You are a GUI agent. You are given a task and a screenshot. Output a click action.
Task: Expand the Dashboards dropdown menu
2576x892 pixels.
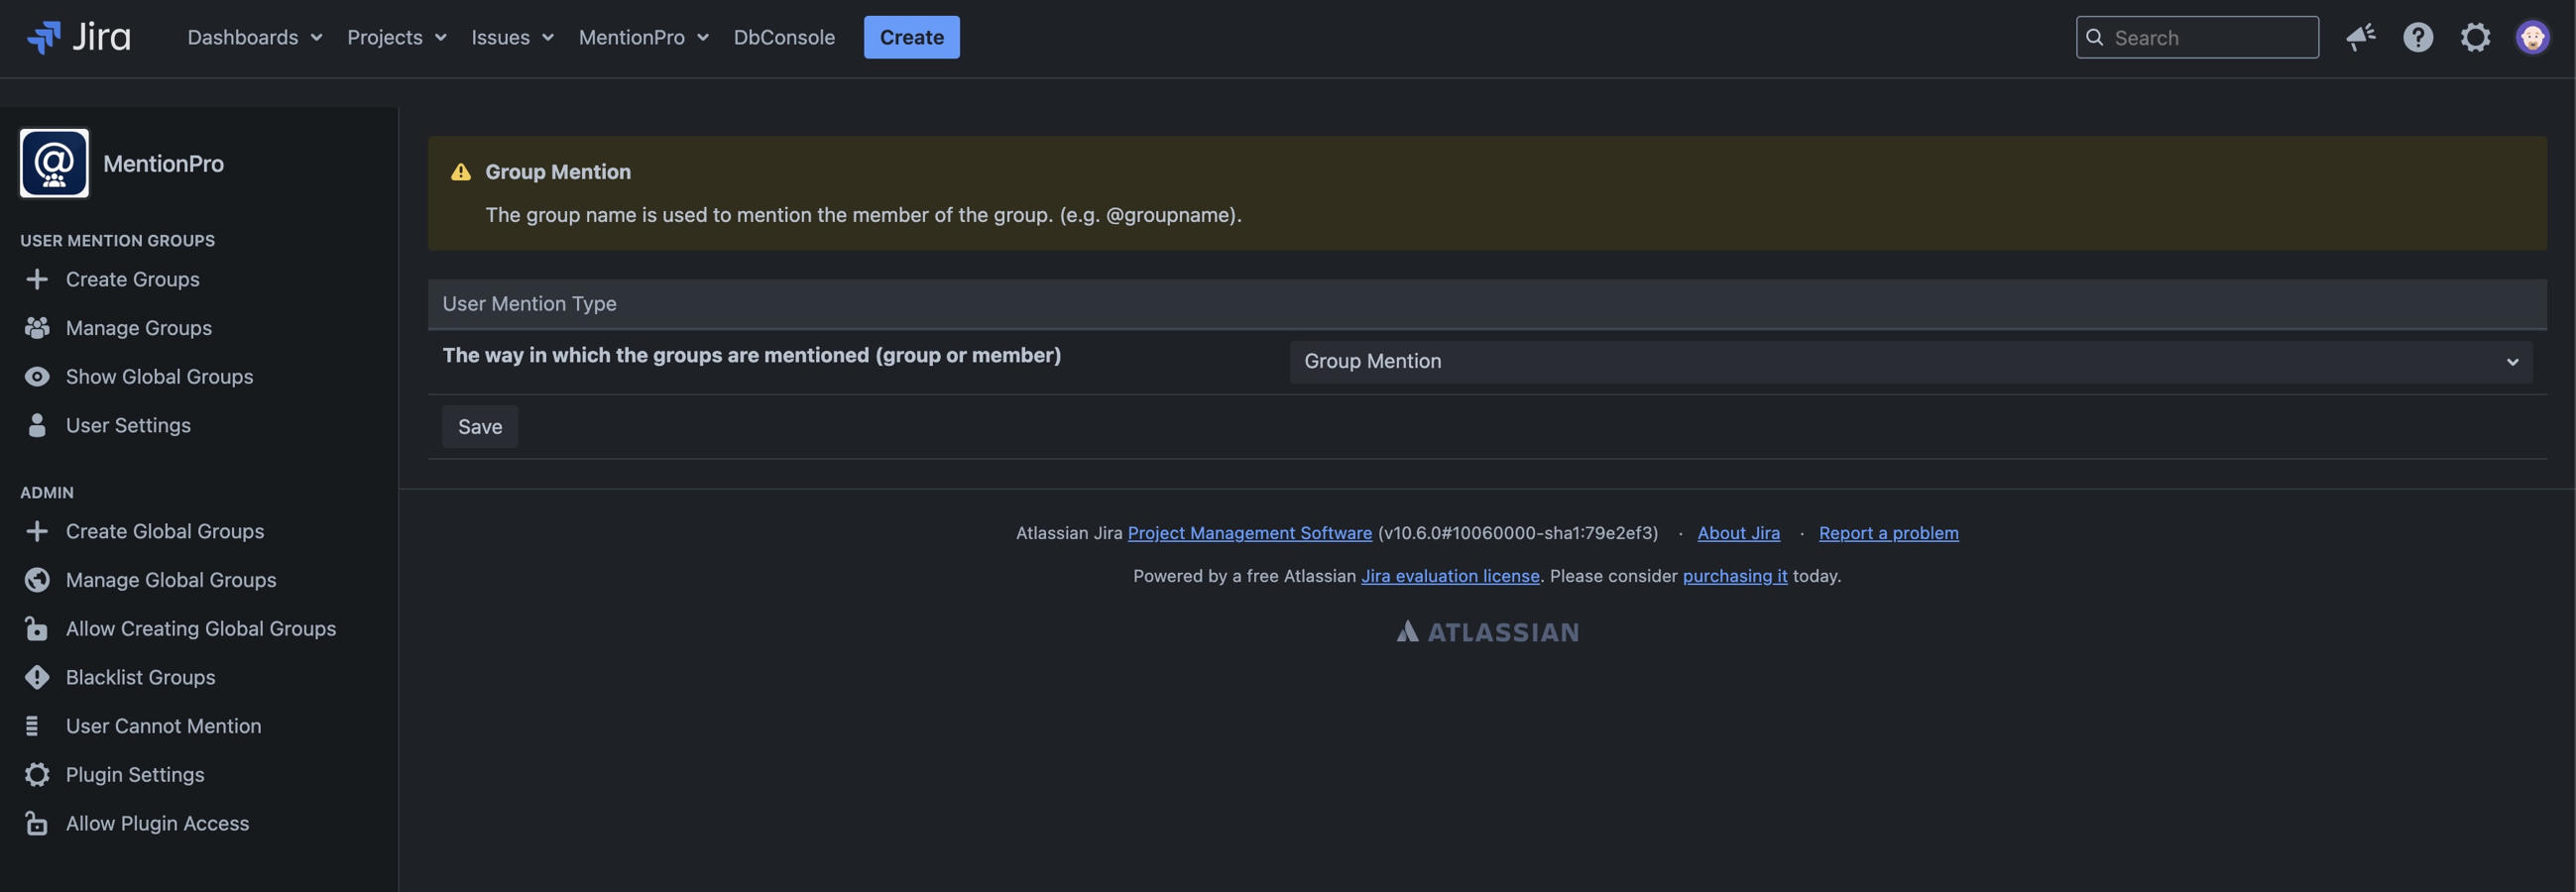click(x=254, y=37)
